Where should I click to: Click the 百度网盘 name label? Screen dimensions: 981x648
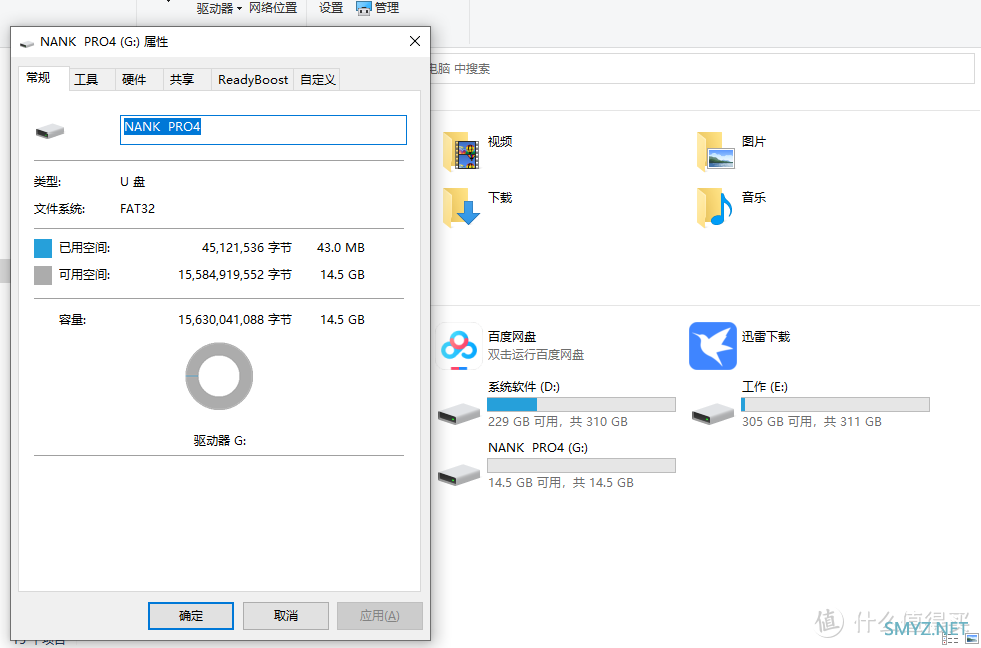512,337
